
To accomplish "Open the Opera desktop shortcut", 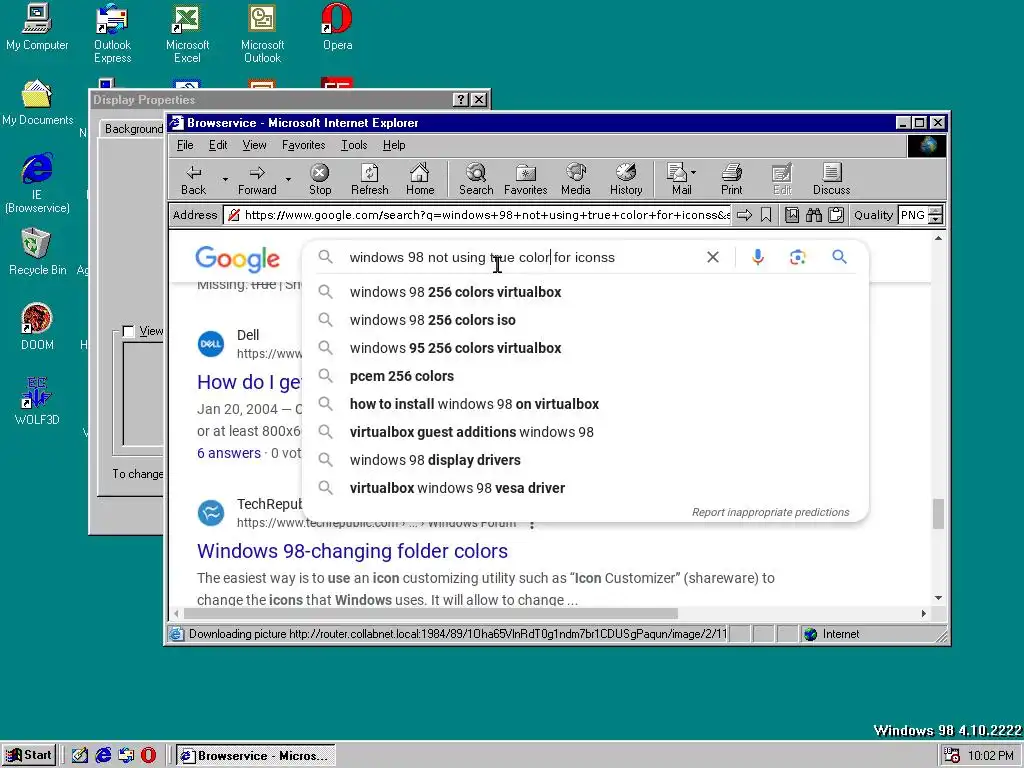I will pos(337,27).
